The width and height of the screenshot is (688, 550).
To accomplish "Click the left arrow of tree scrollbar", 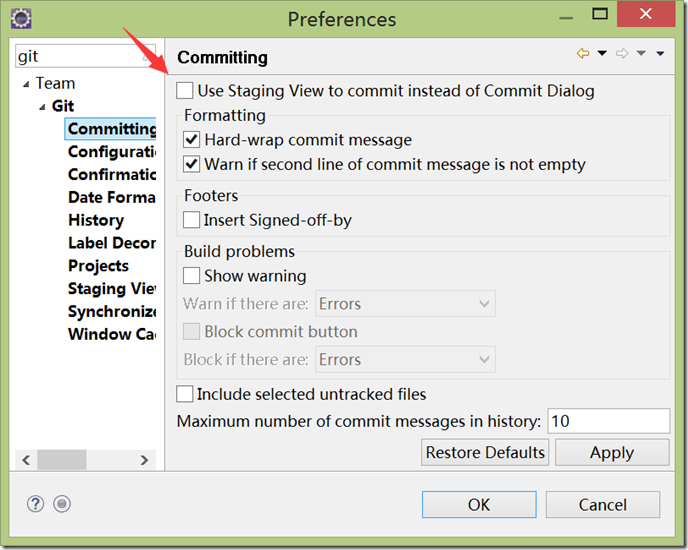I will [26, 460].
